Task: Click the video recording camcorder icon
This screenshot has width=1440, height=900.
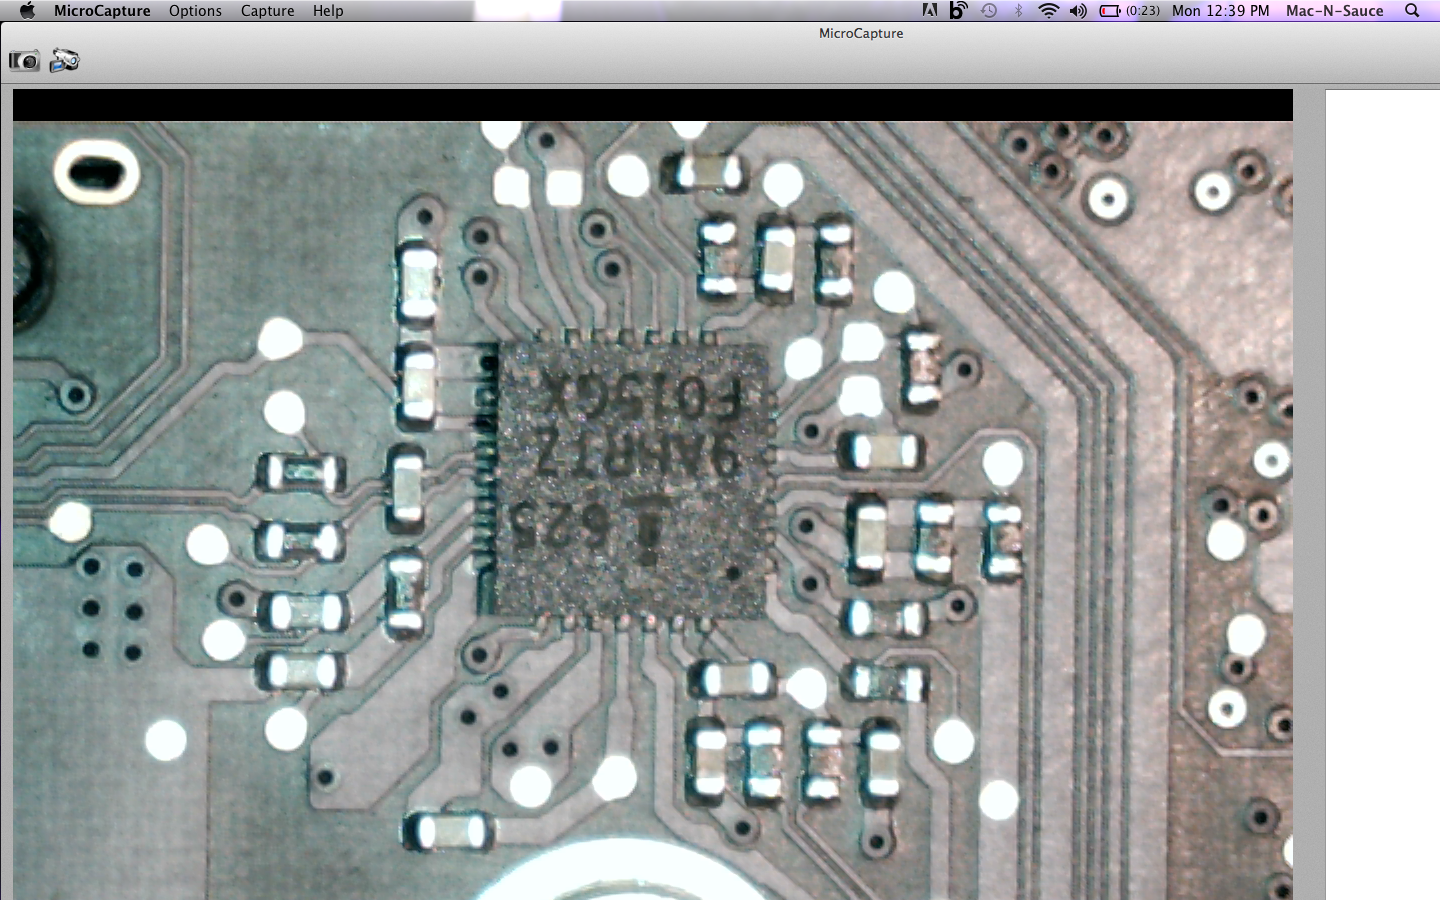Action: tap(65, 61)
